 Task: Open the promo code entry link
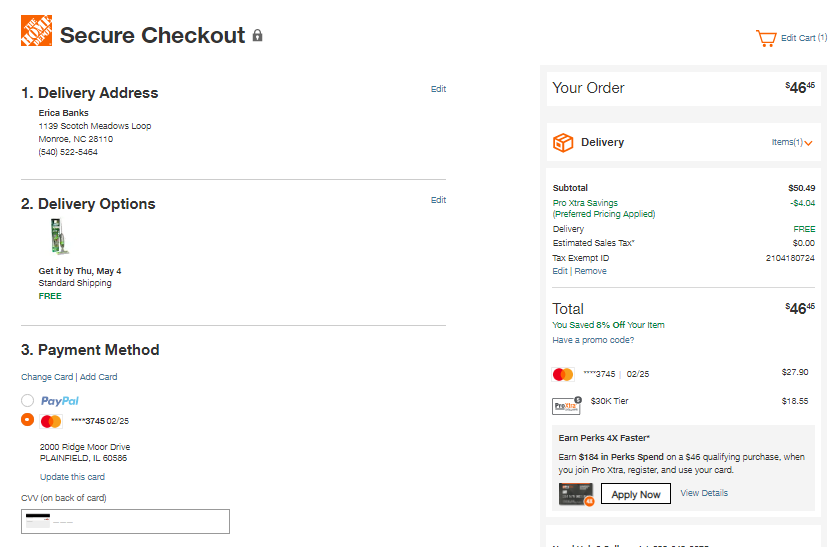pyautogui.click(x=593, y=340)
